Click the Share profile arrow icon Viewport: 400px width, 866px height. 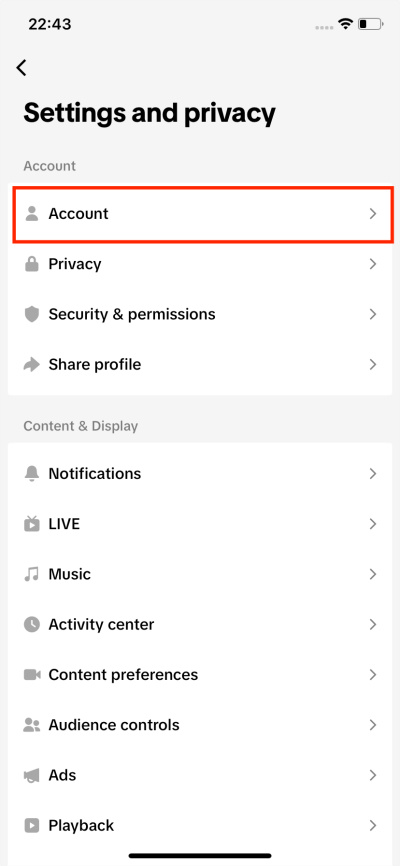(32, 365)
